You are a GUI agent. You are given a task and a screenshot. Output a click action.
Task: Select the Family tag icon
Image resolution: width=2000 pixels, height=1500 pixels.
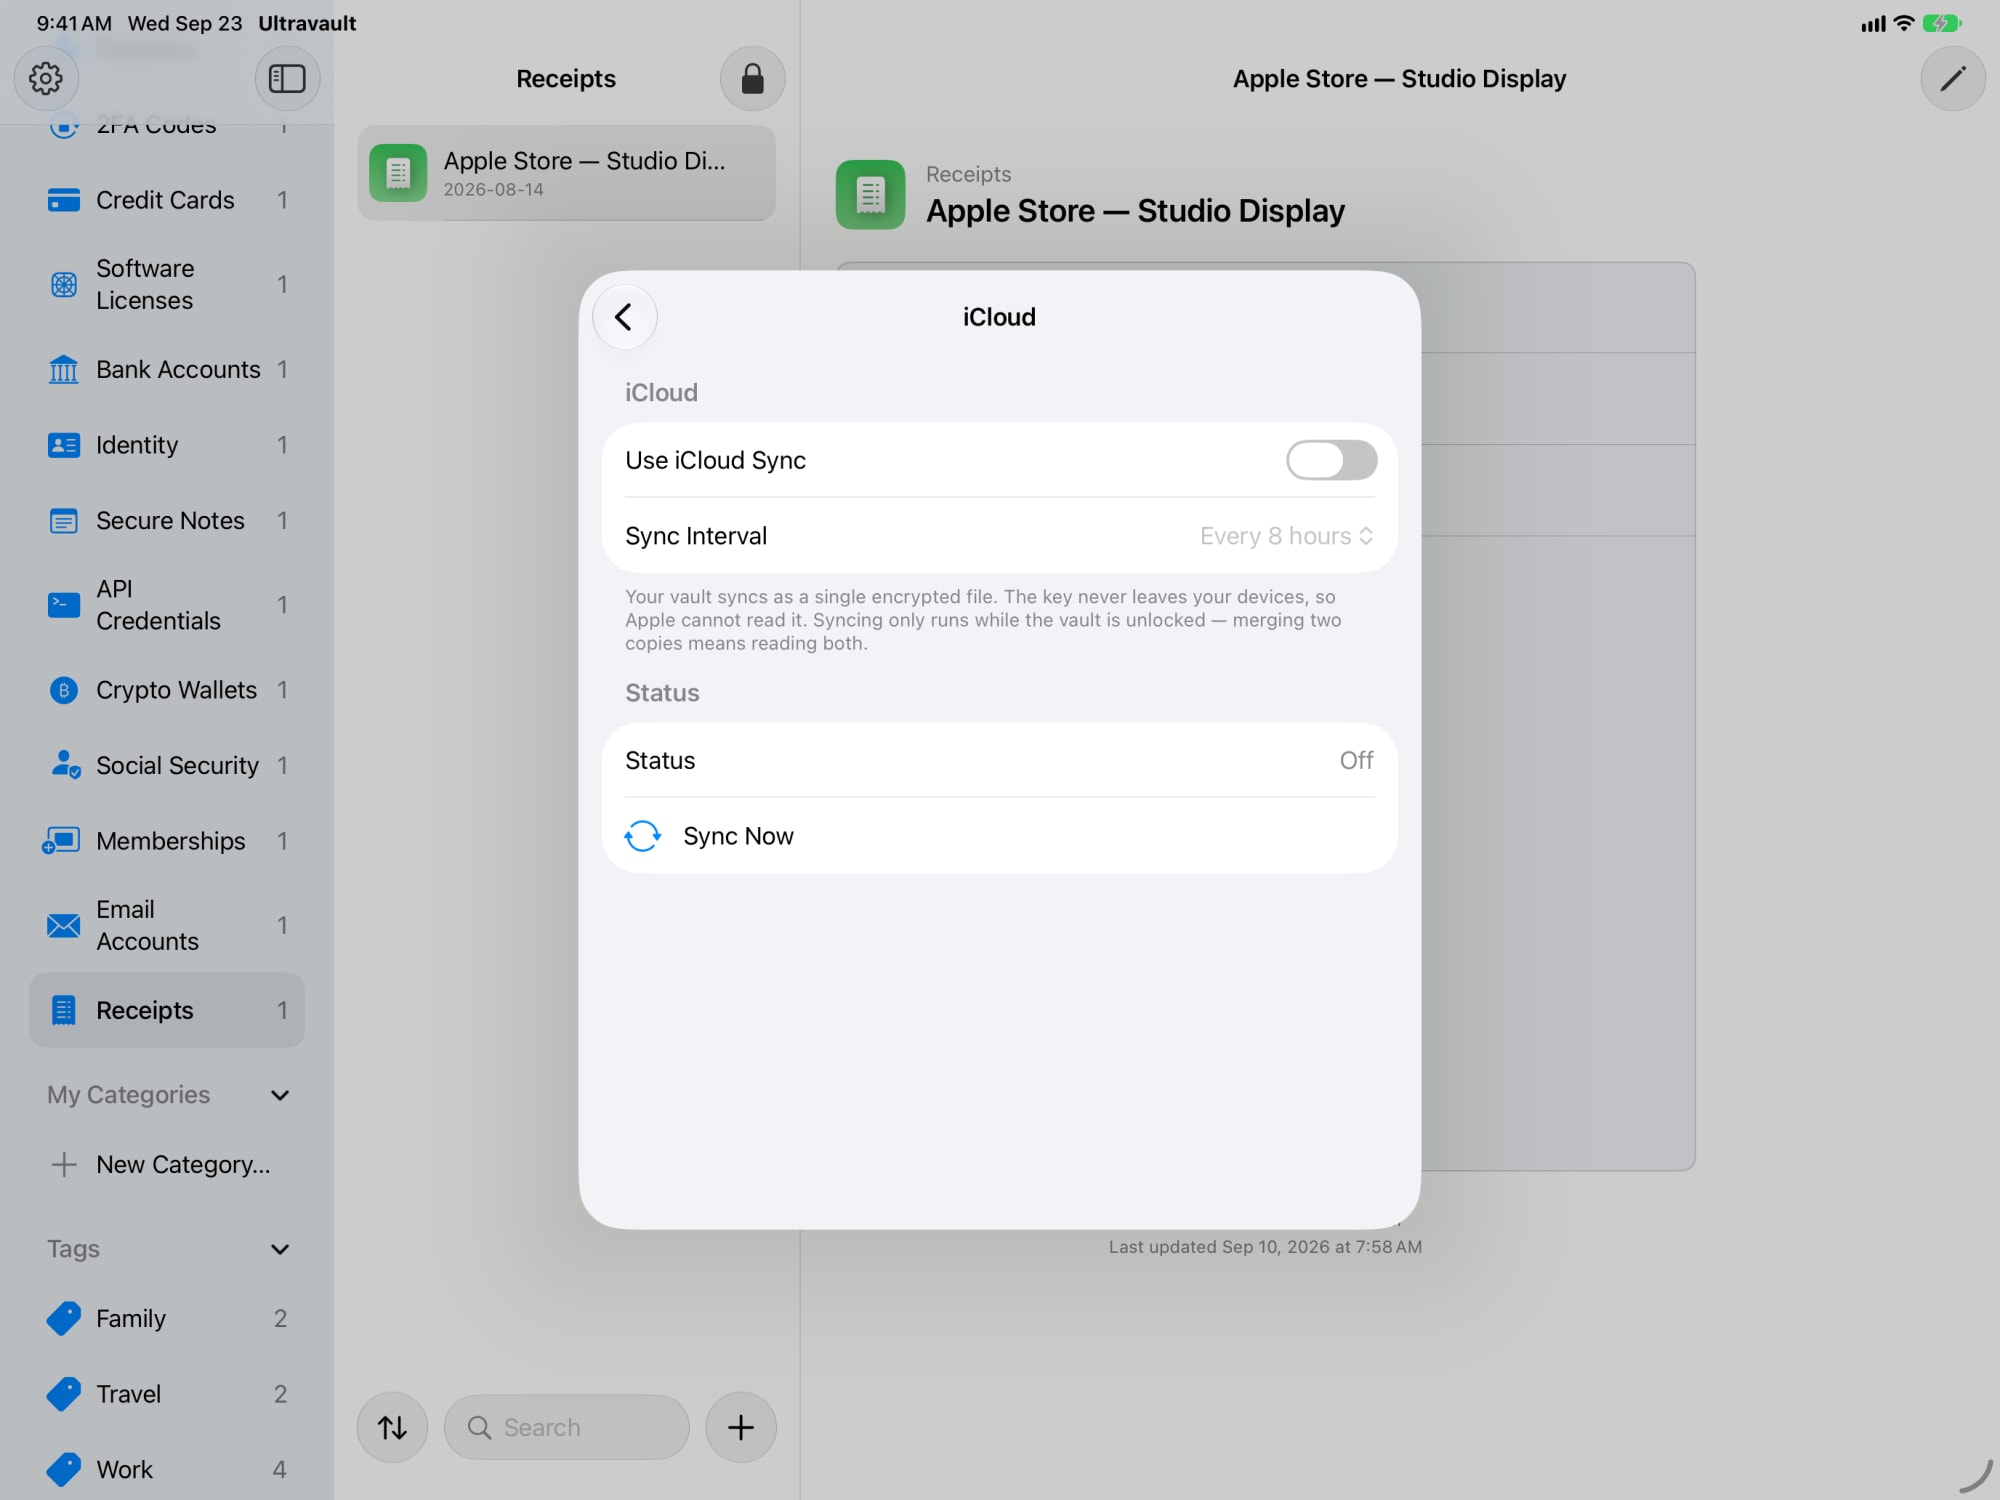click(64, 1318)
